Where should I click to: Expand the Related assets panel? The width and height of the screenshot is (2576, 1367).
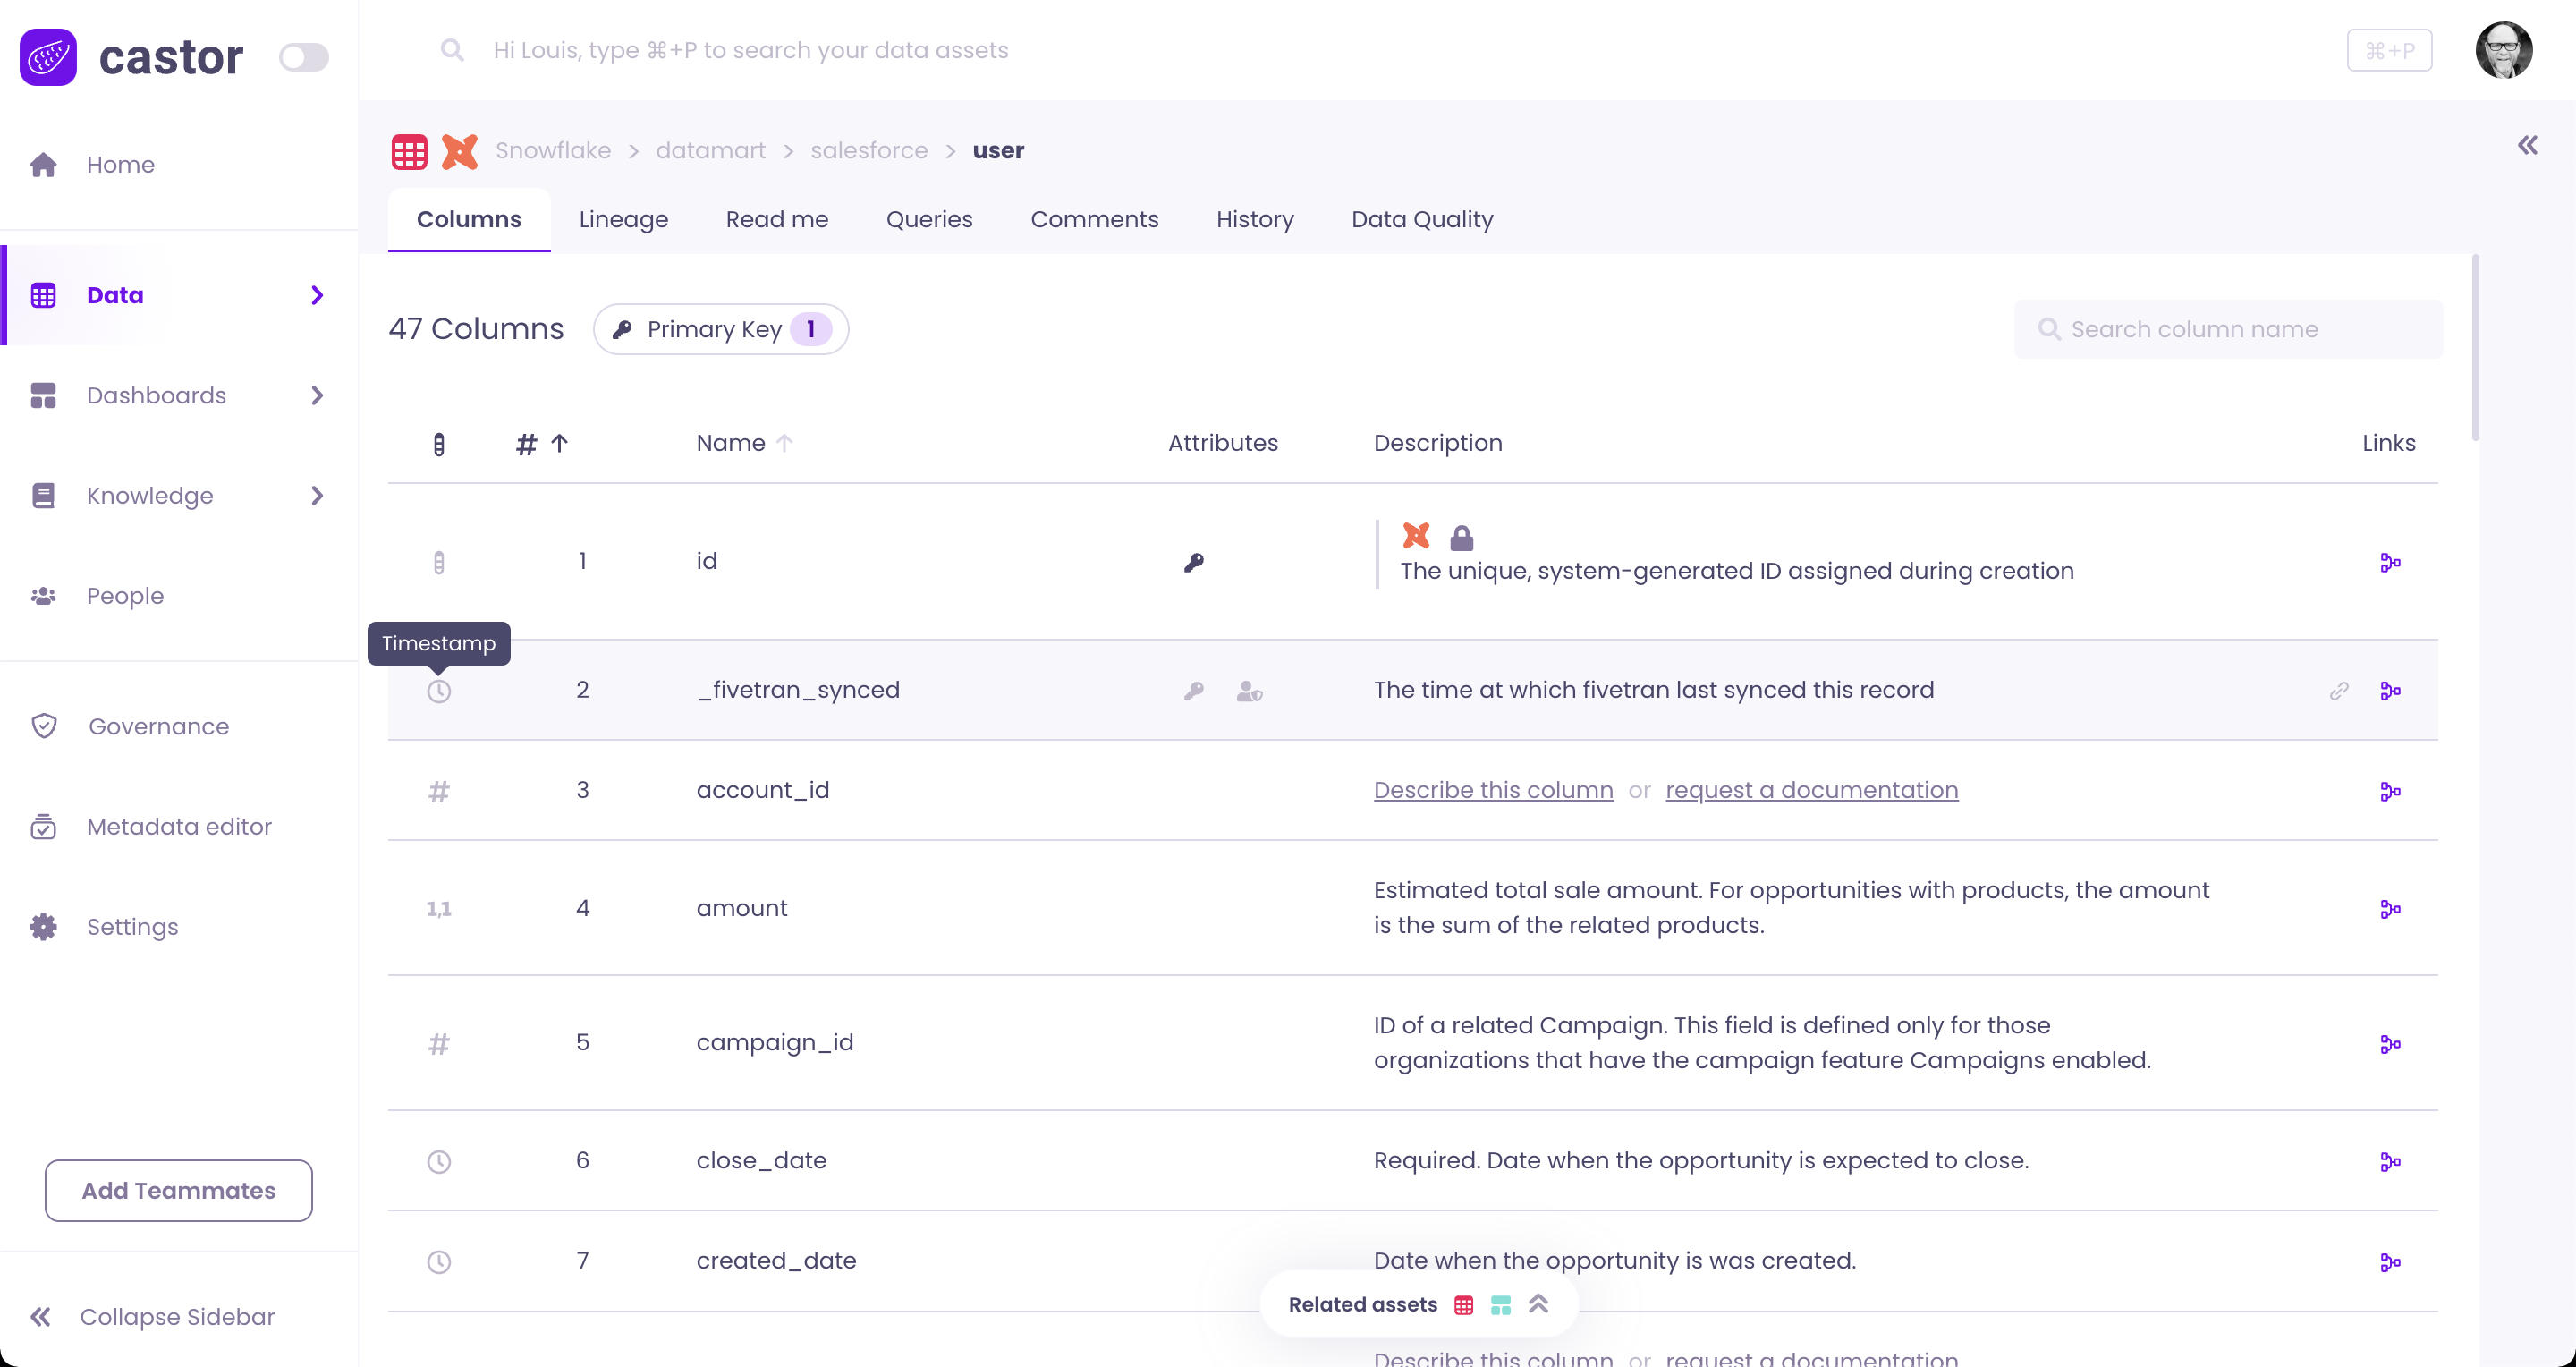coord(1538,1304)
